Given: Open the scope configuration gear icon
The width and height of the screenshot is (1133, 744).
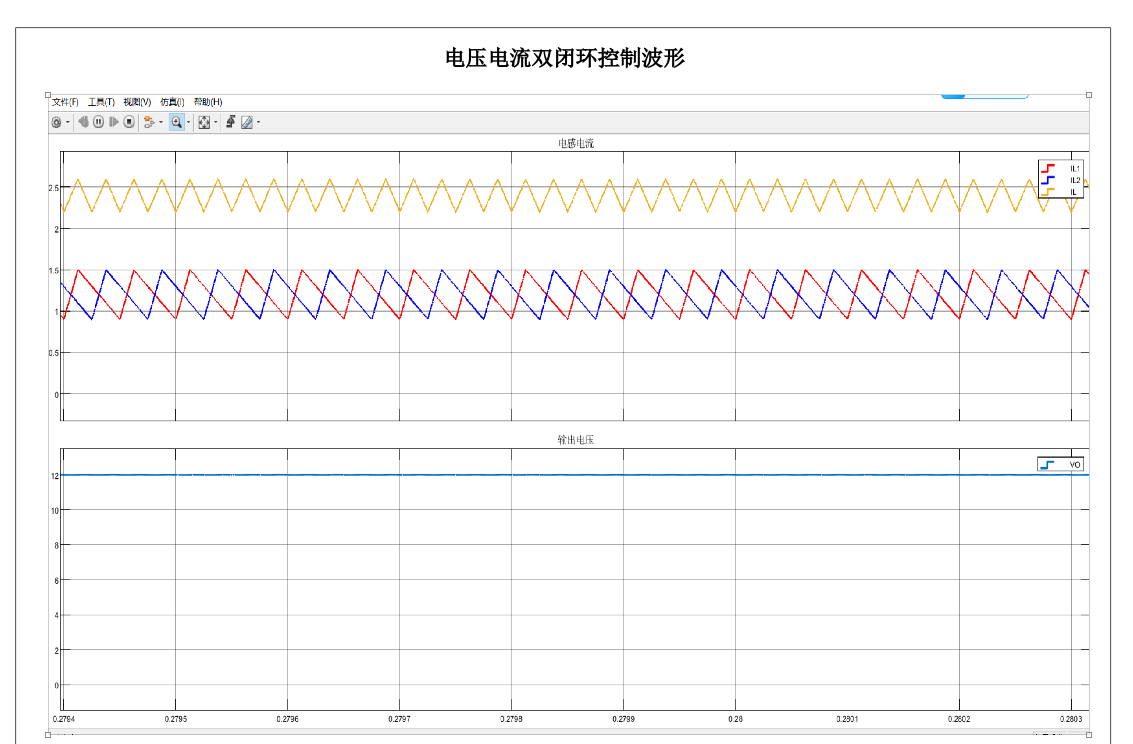Looking at the screenshot, I should 57,122.
